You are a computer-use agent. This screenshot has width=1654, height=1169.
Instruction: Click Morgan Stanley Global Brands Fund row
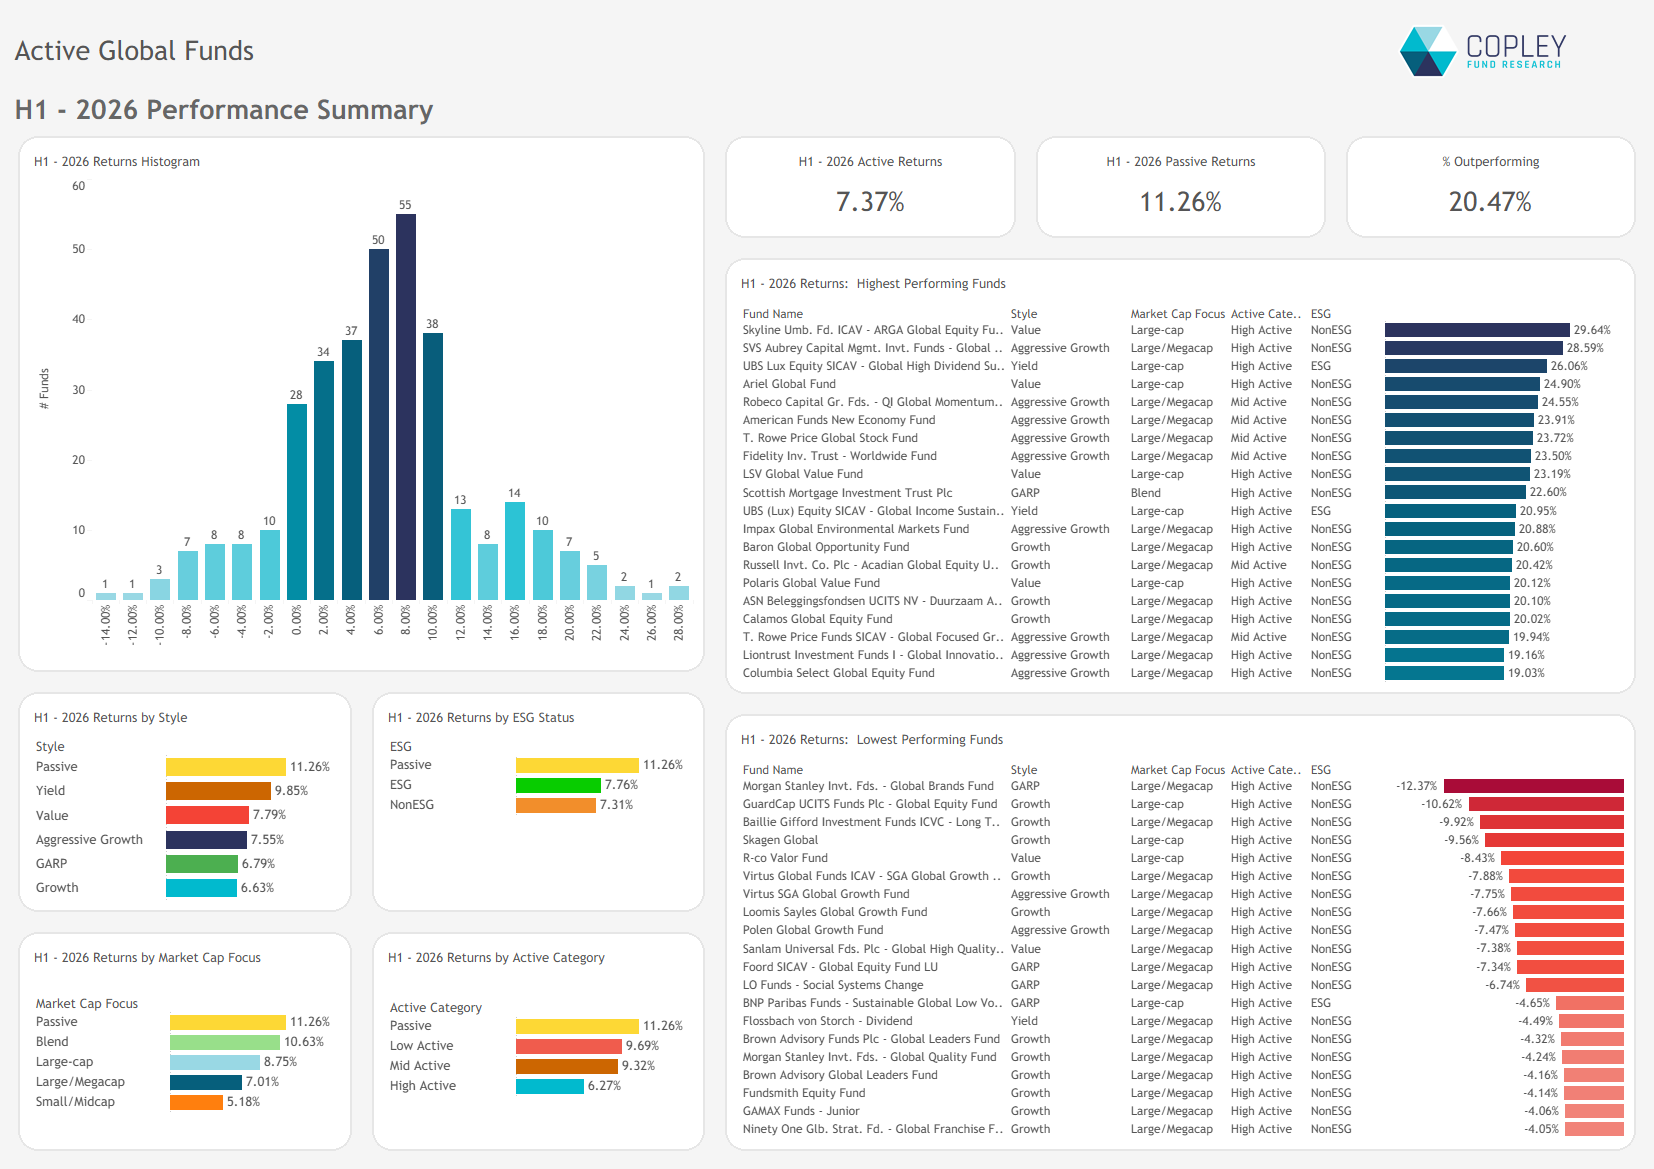point(1182,786)
